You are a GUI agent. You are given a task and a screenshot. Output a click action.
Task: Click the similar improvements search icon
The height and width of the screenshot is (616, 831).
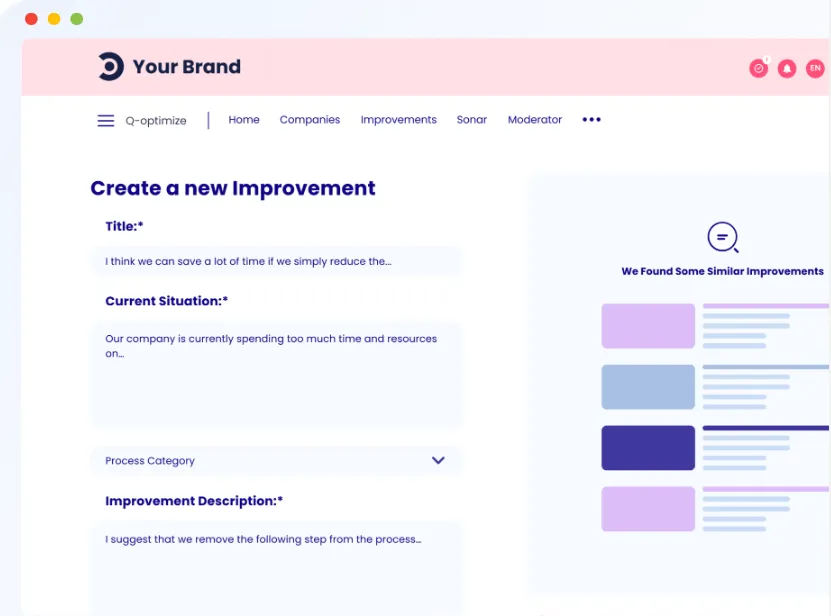[723, 237]
